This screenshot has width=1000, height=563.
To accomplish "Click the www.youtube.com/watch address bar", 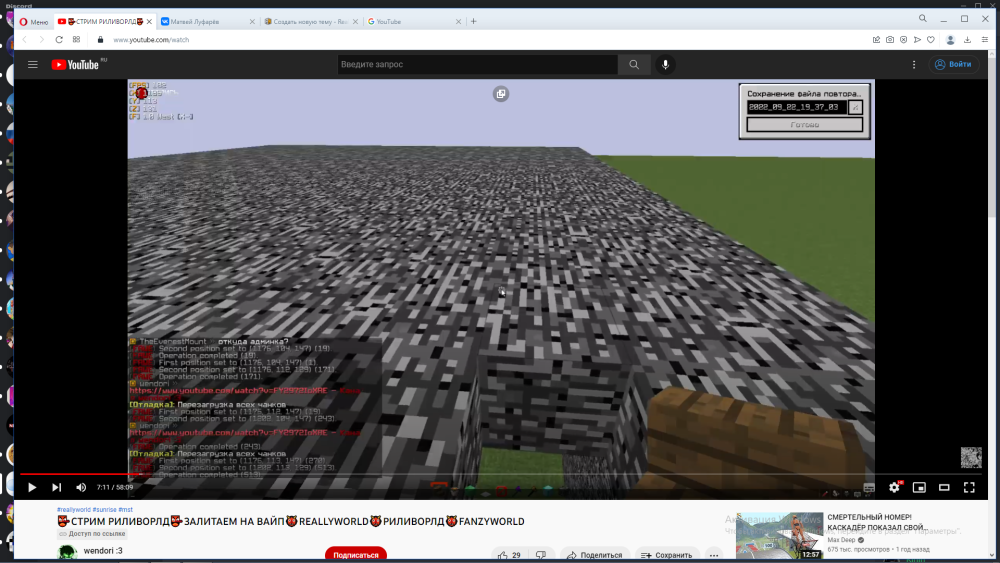I will [x=151, y=40].
